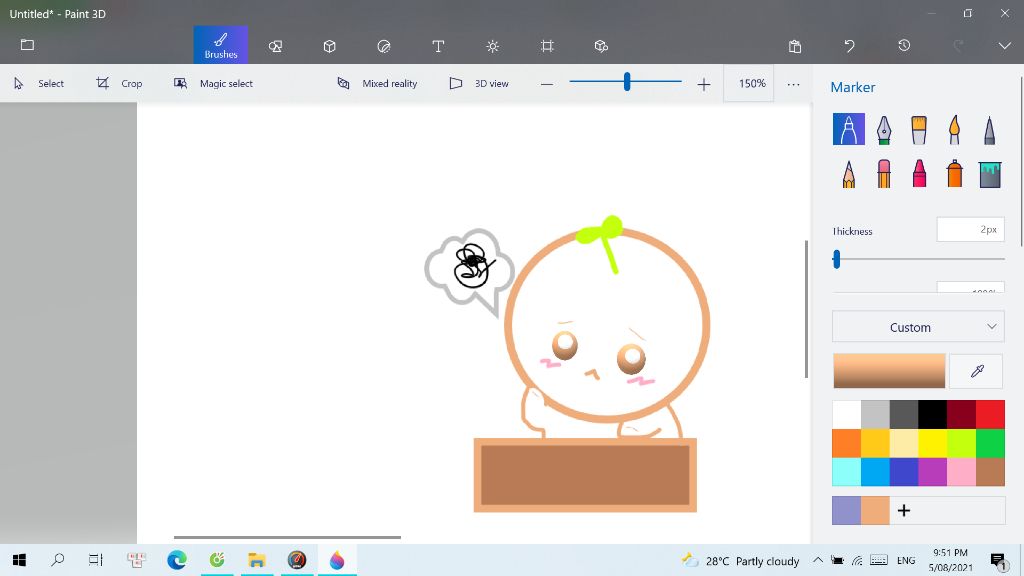Select the Watercolor brush
The height and width of the screenshot is (576, 1024).
954,130
